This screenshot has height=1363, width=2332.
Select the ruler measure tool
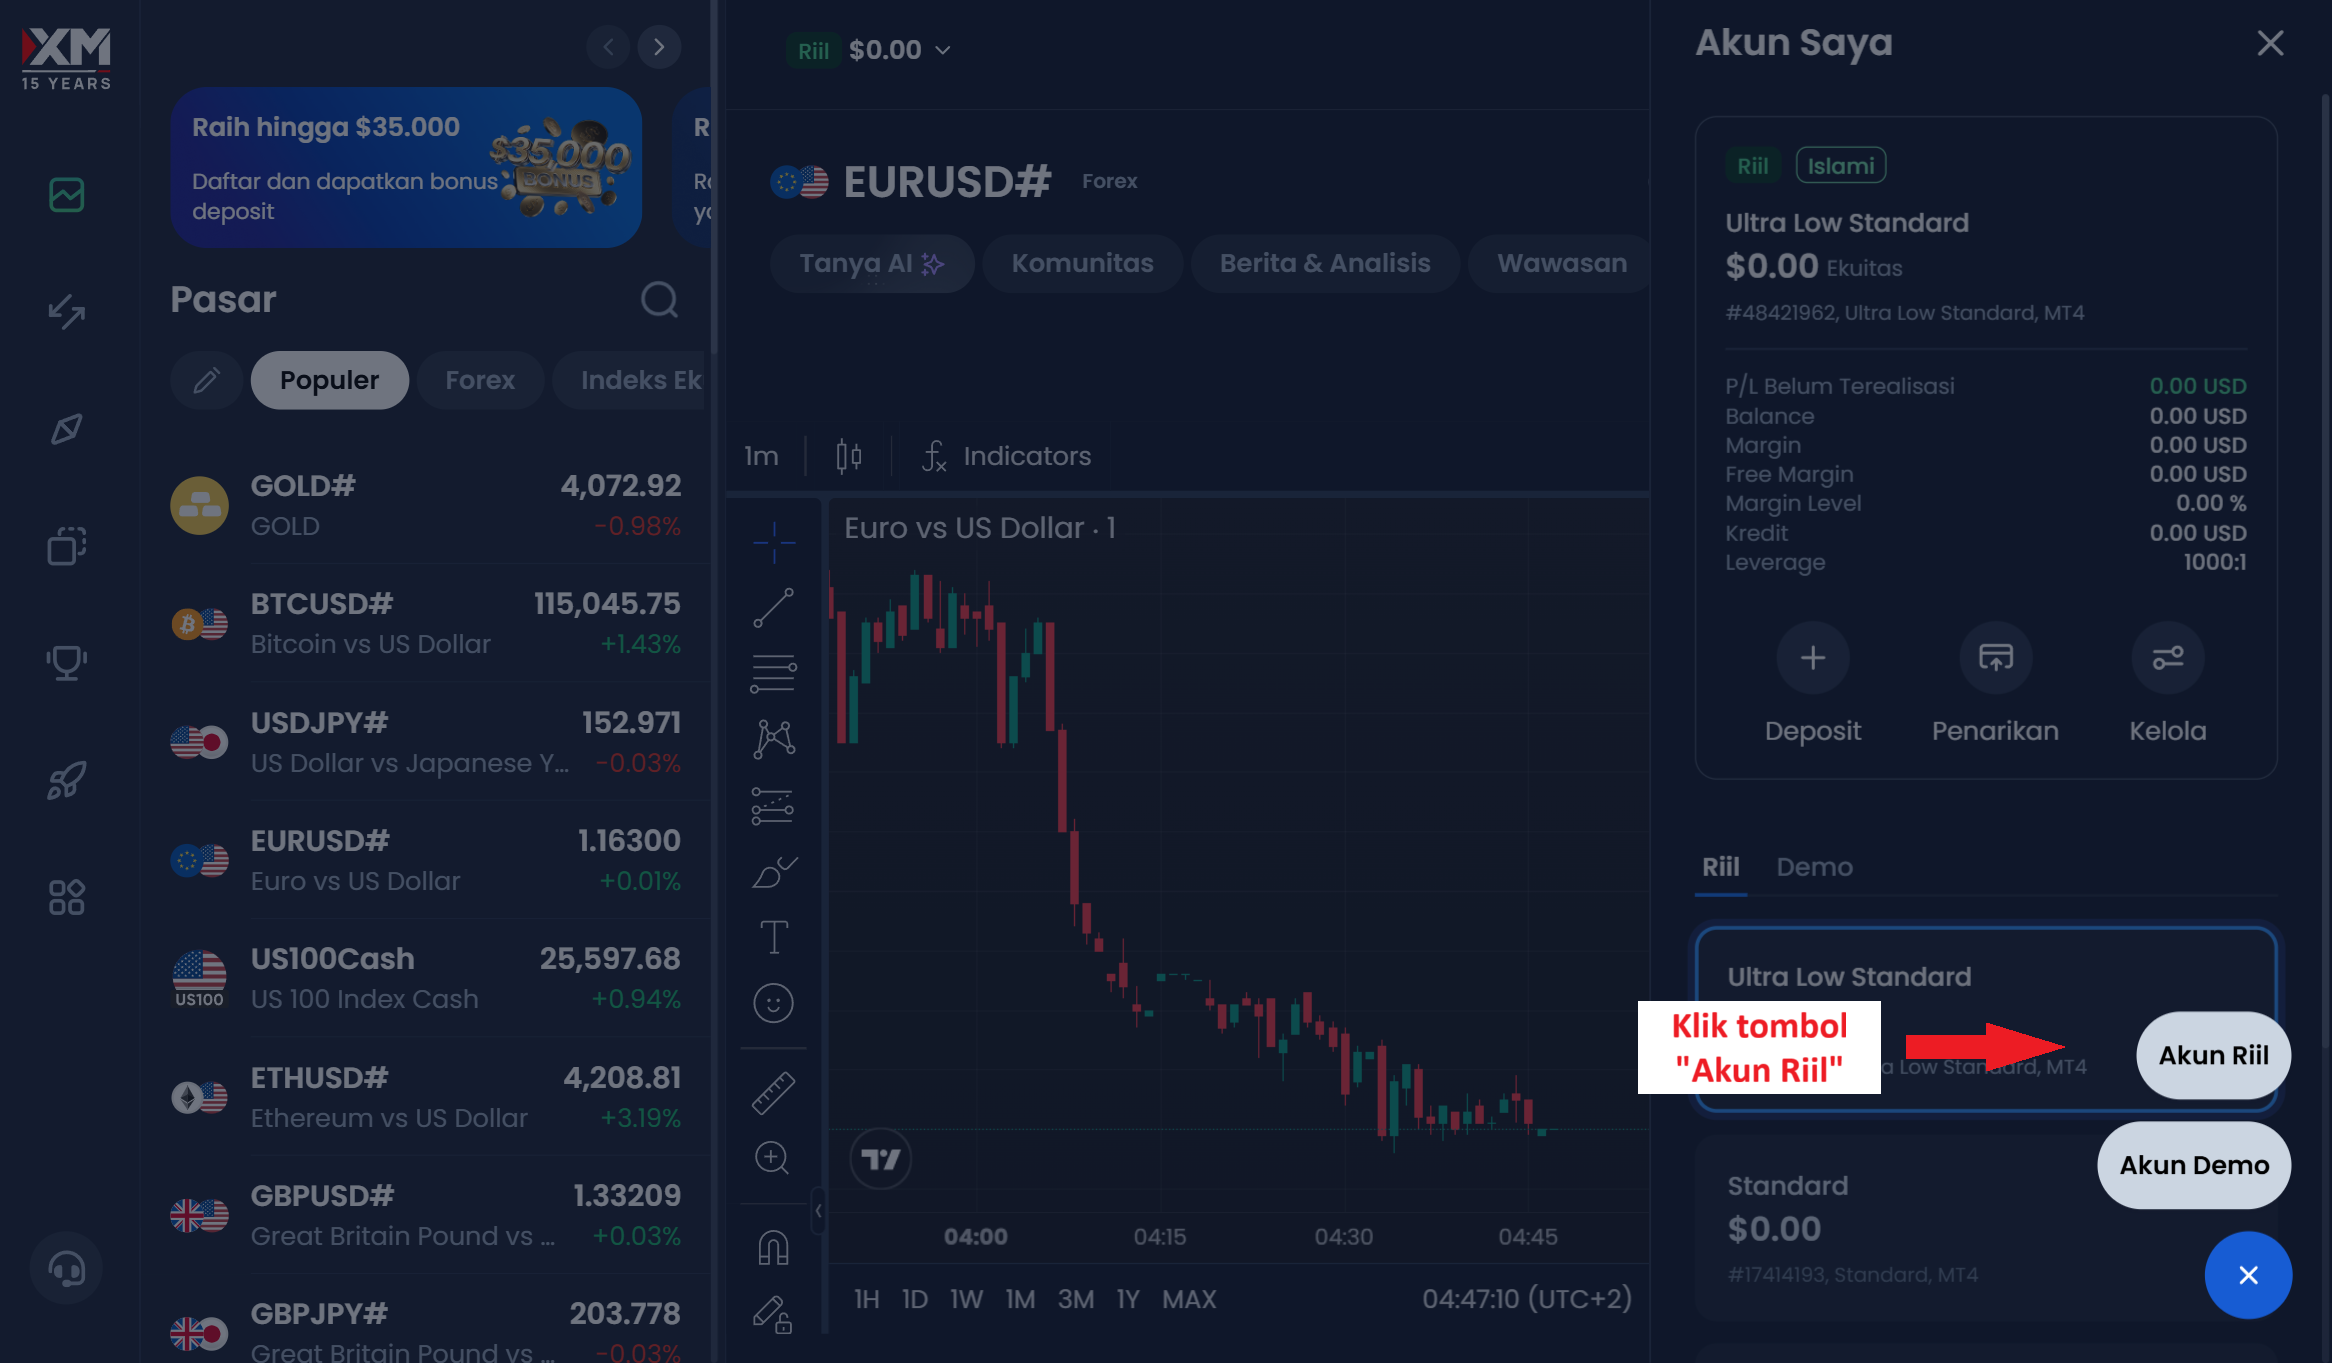tap(773, 1093)
